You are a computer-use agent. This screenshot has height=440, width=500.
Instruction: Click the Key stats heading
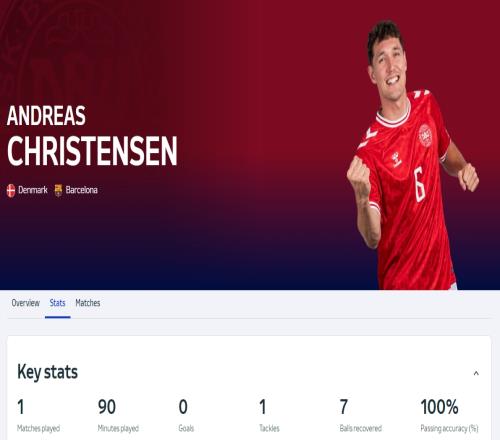pos(47,372)
